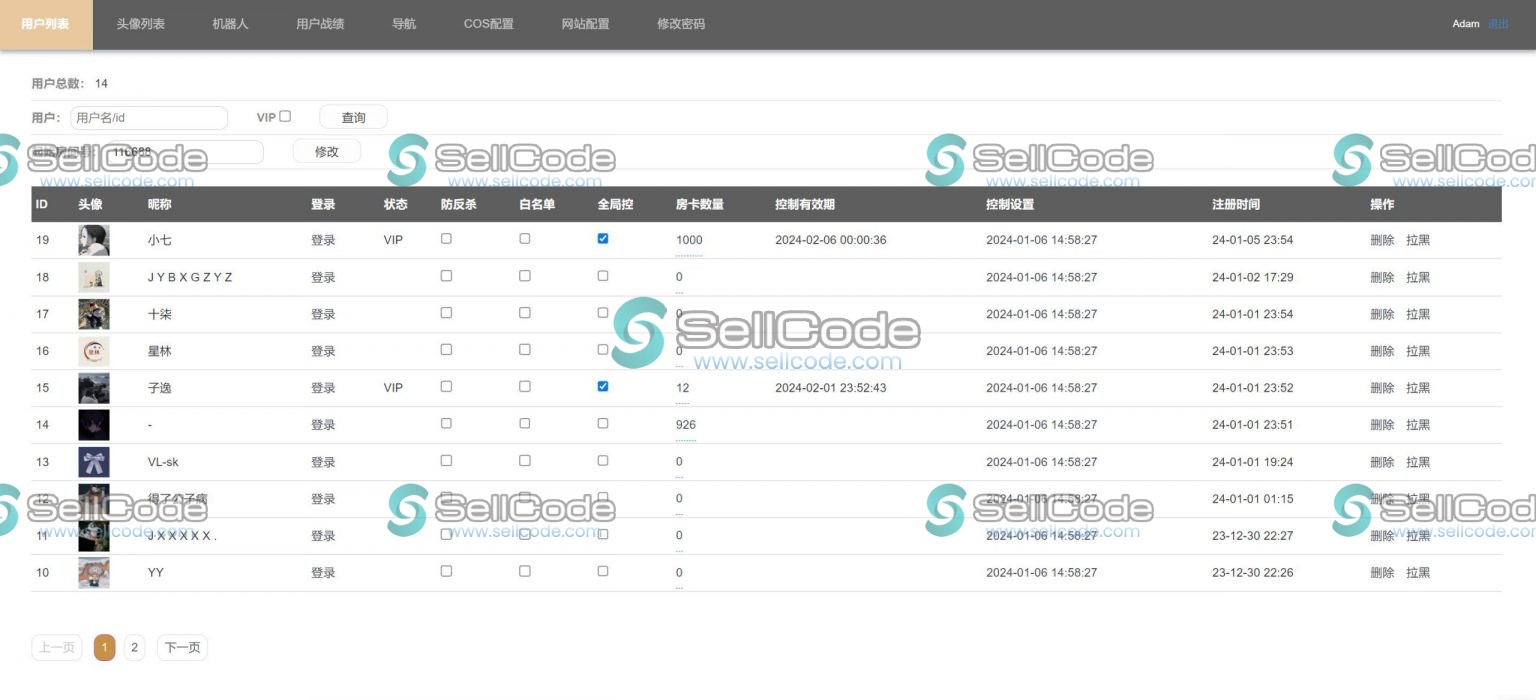Screen dimensions: 1536x700
Task: Enable 全局控 for user ID 14
Action: click(602, 424)
